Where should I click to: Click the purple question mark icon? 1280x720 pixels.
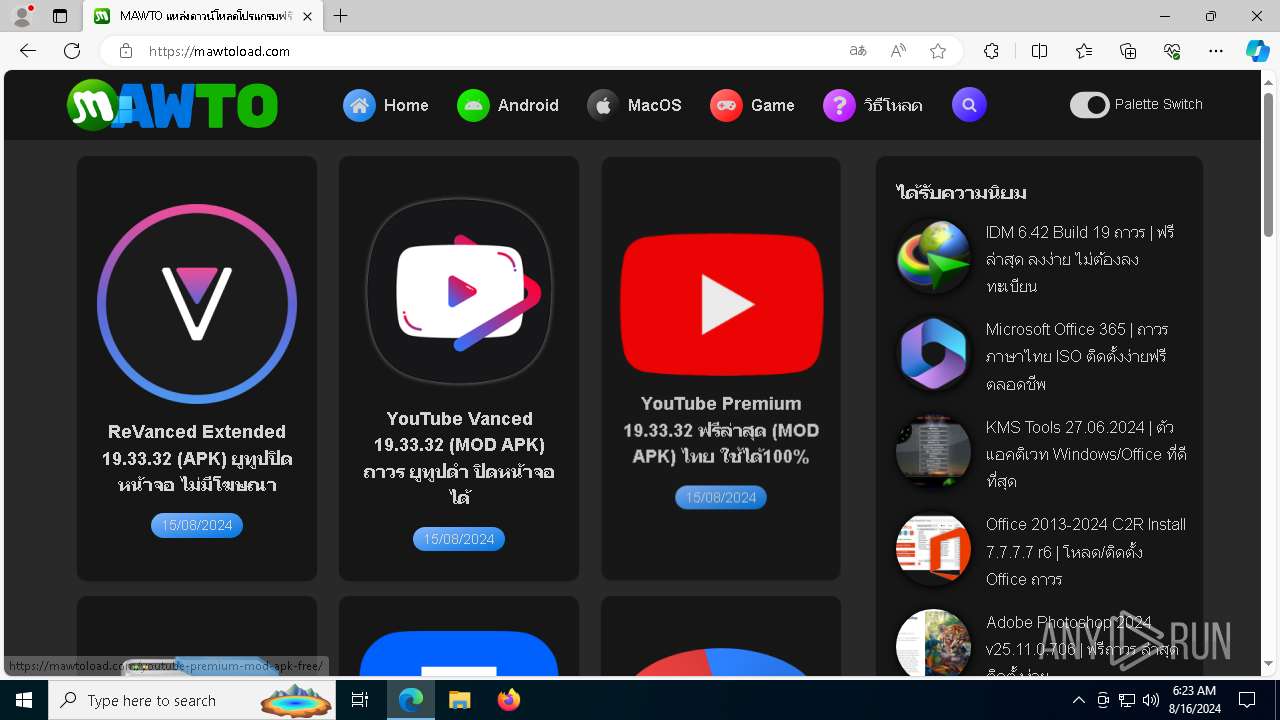coord(839,105)
